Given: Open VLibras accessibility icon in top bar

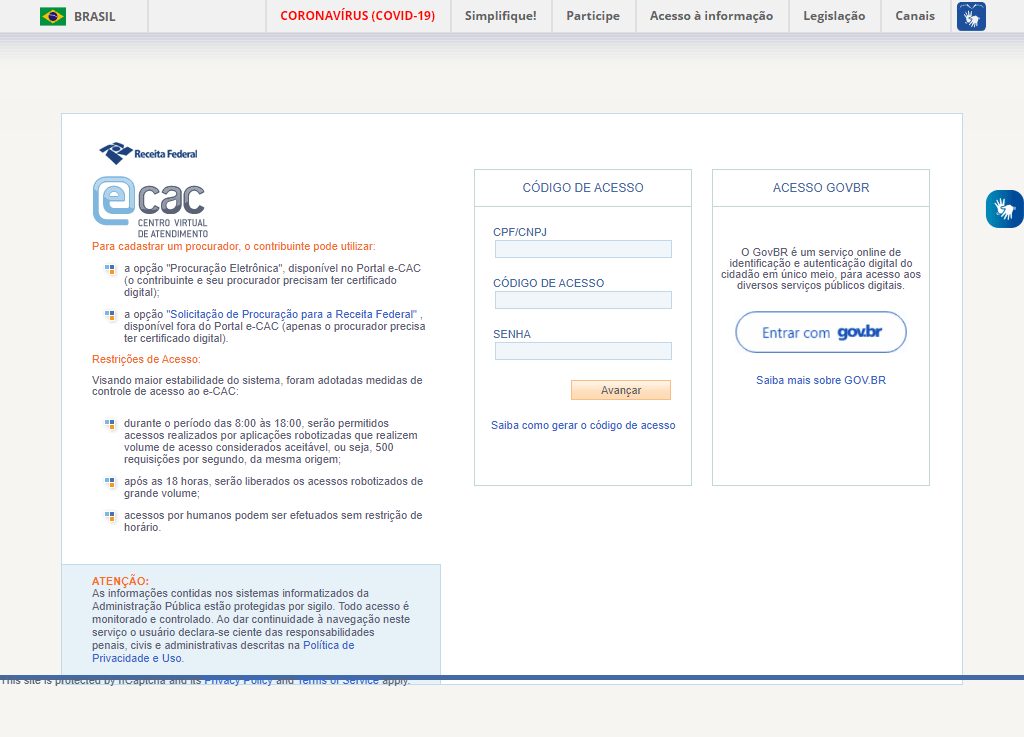Looking at the screenshot, I should [x=970, y=16].
